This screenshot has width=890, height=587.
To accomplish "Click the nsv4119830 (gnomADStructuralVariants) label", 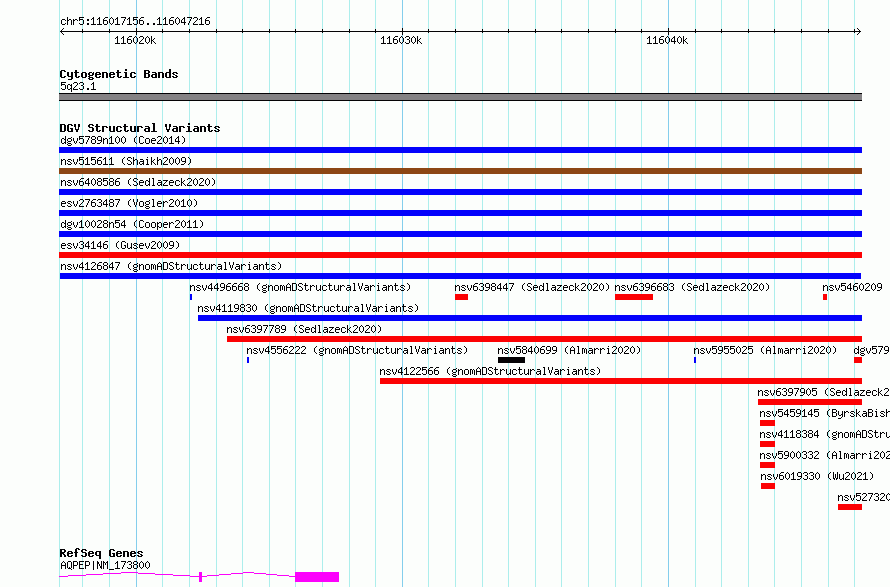I will coord(308,308).
